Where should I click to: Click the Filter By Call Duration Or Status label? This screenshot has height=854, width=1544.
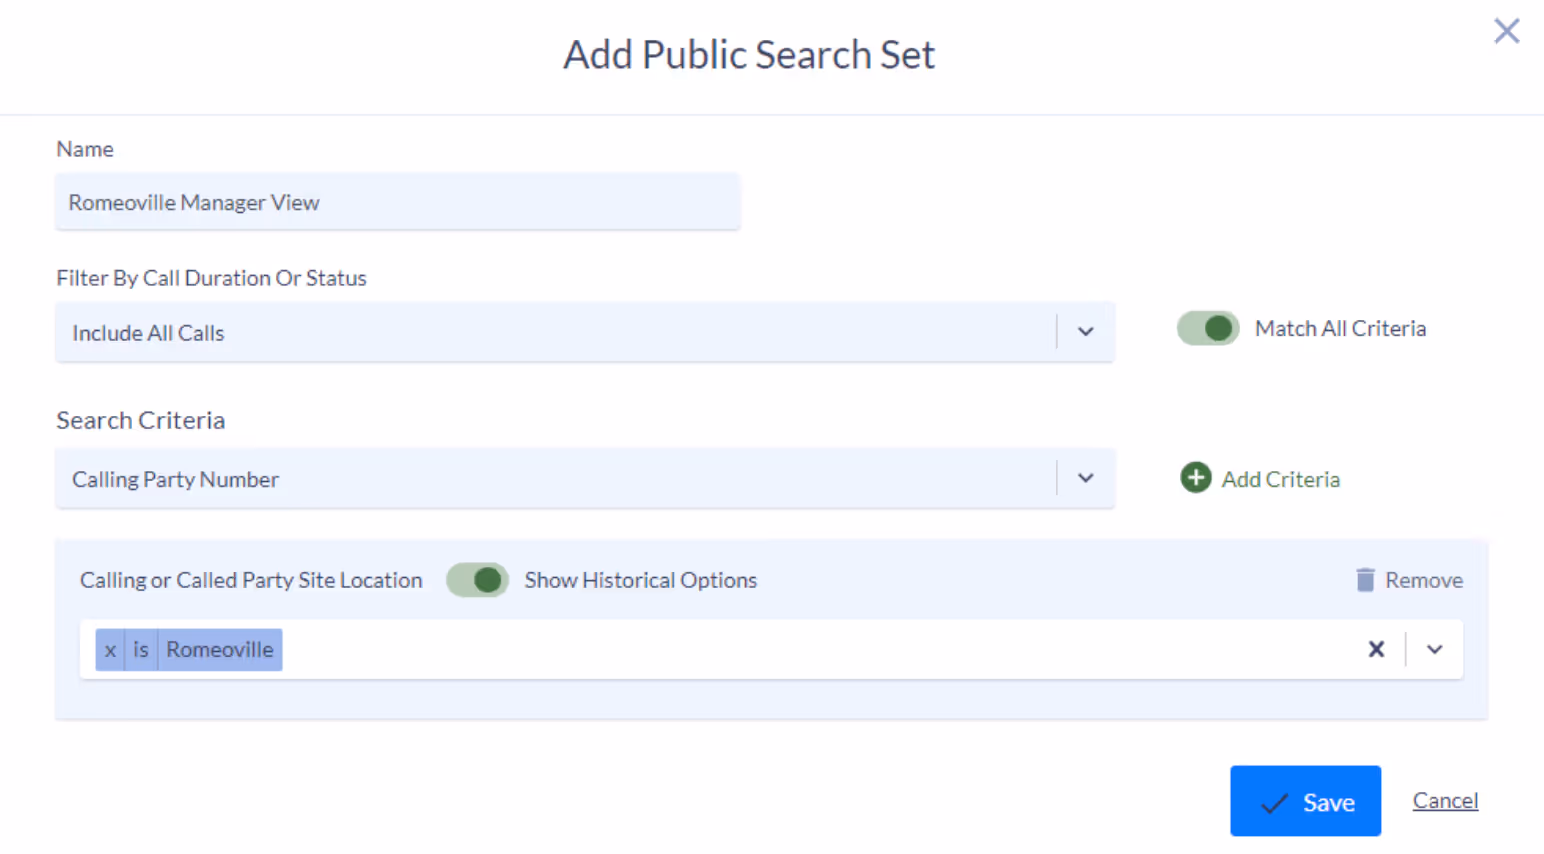point(211,277)
